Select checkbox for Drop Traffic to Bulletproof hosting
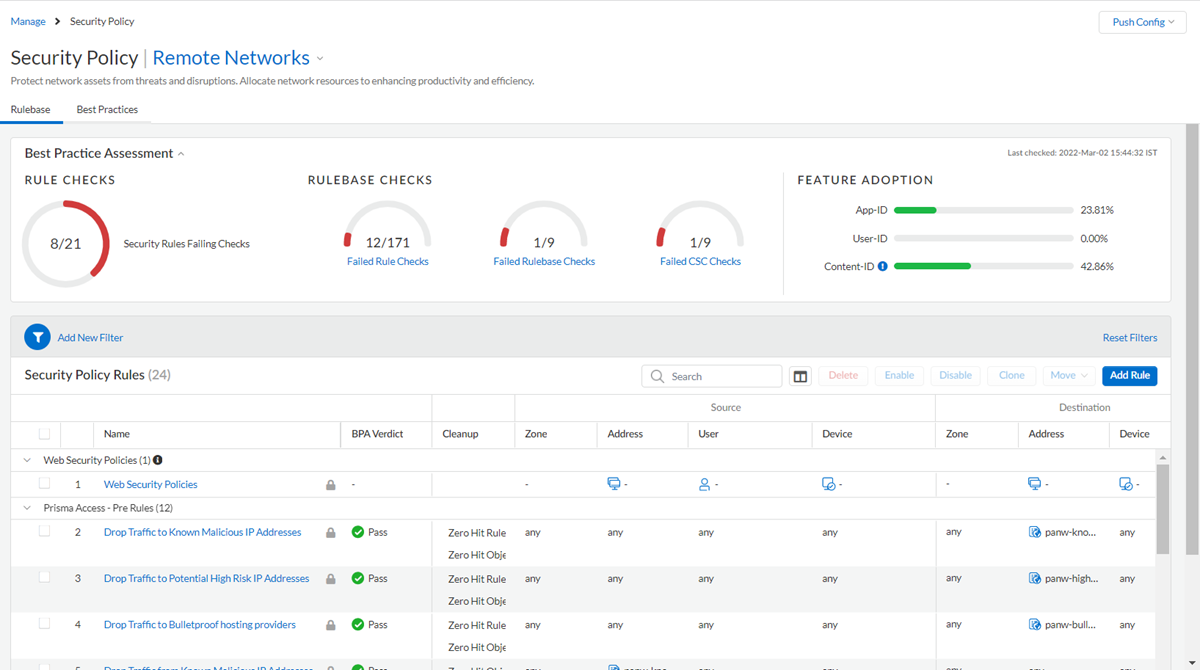 [x=44, y=624]
